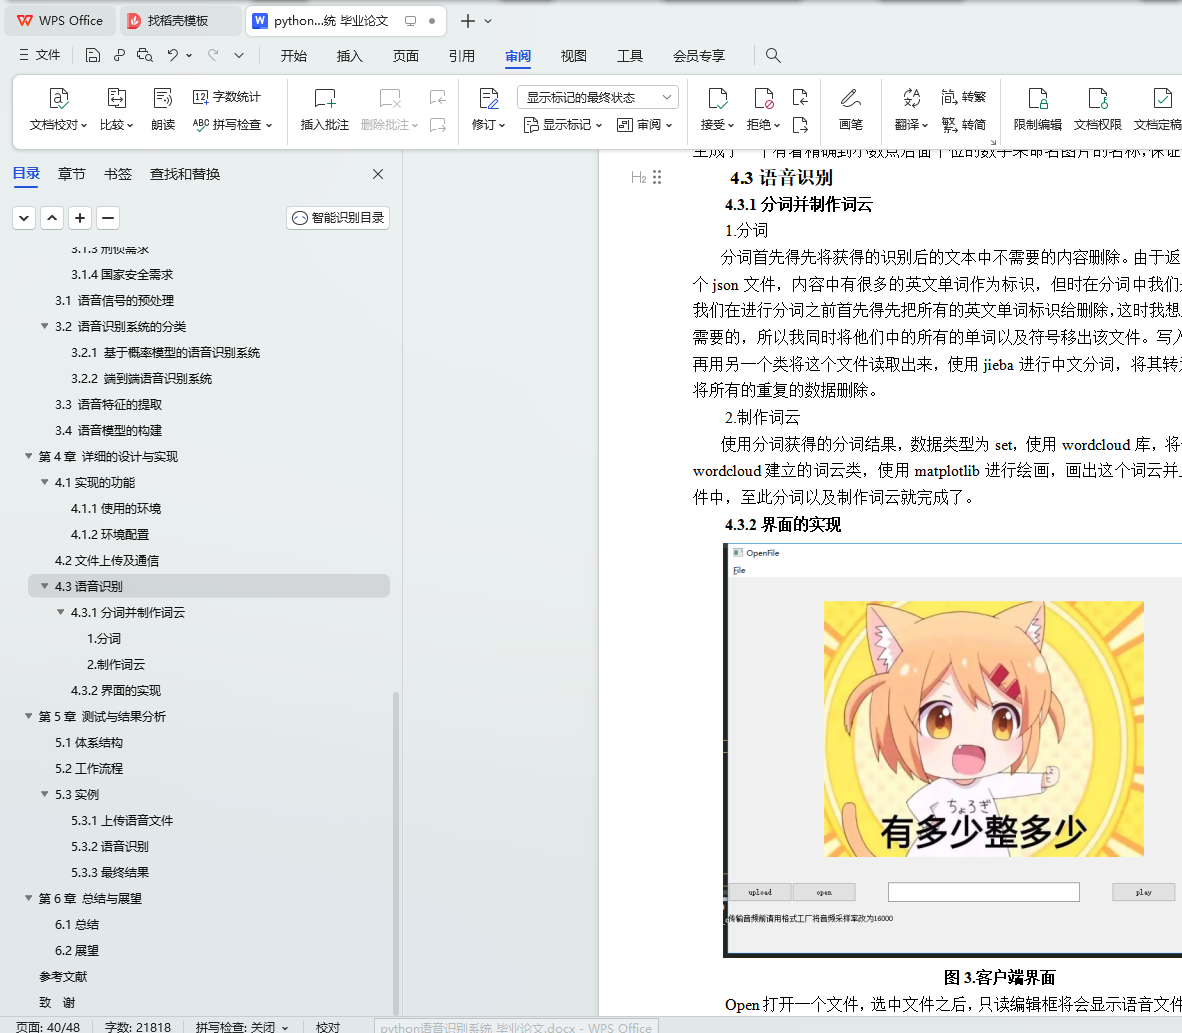This screenshot has width=1182, height=1033.
Task: Open 显示标记 dropdown
Action: pos(563,124)
